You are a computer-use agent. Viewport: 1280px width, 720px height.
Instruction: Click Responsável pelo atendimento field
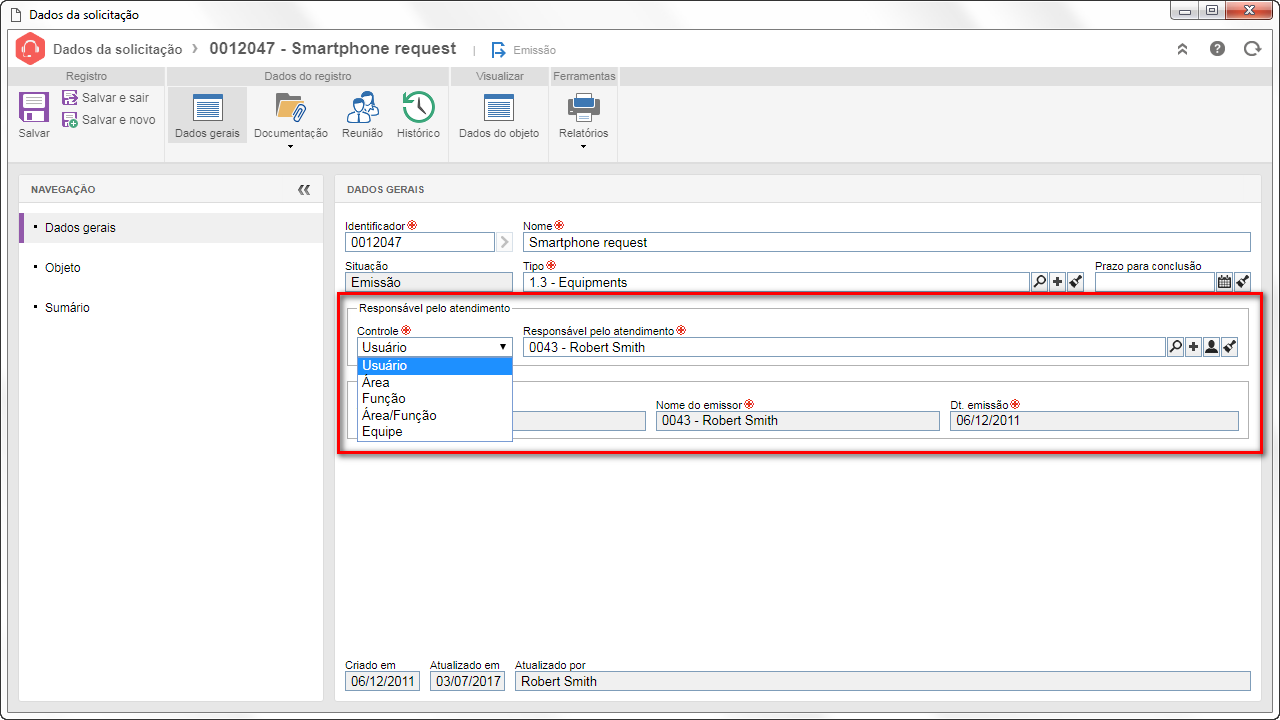[x=844, y=347]
